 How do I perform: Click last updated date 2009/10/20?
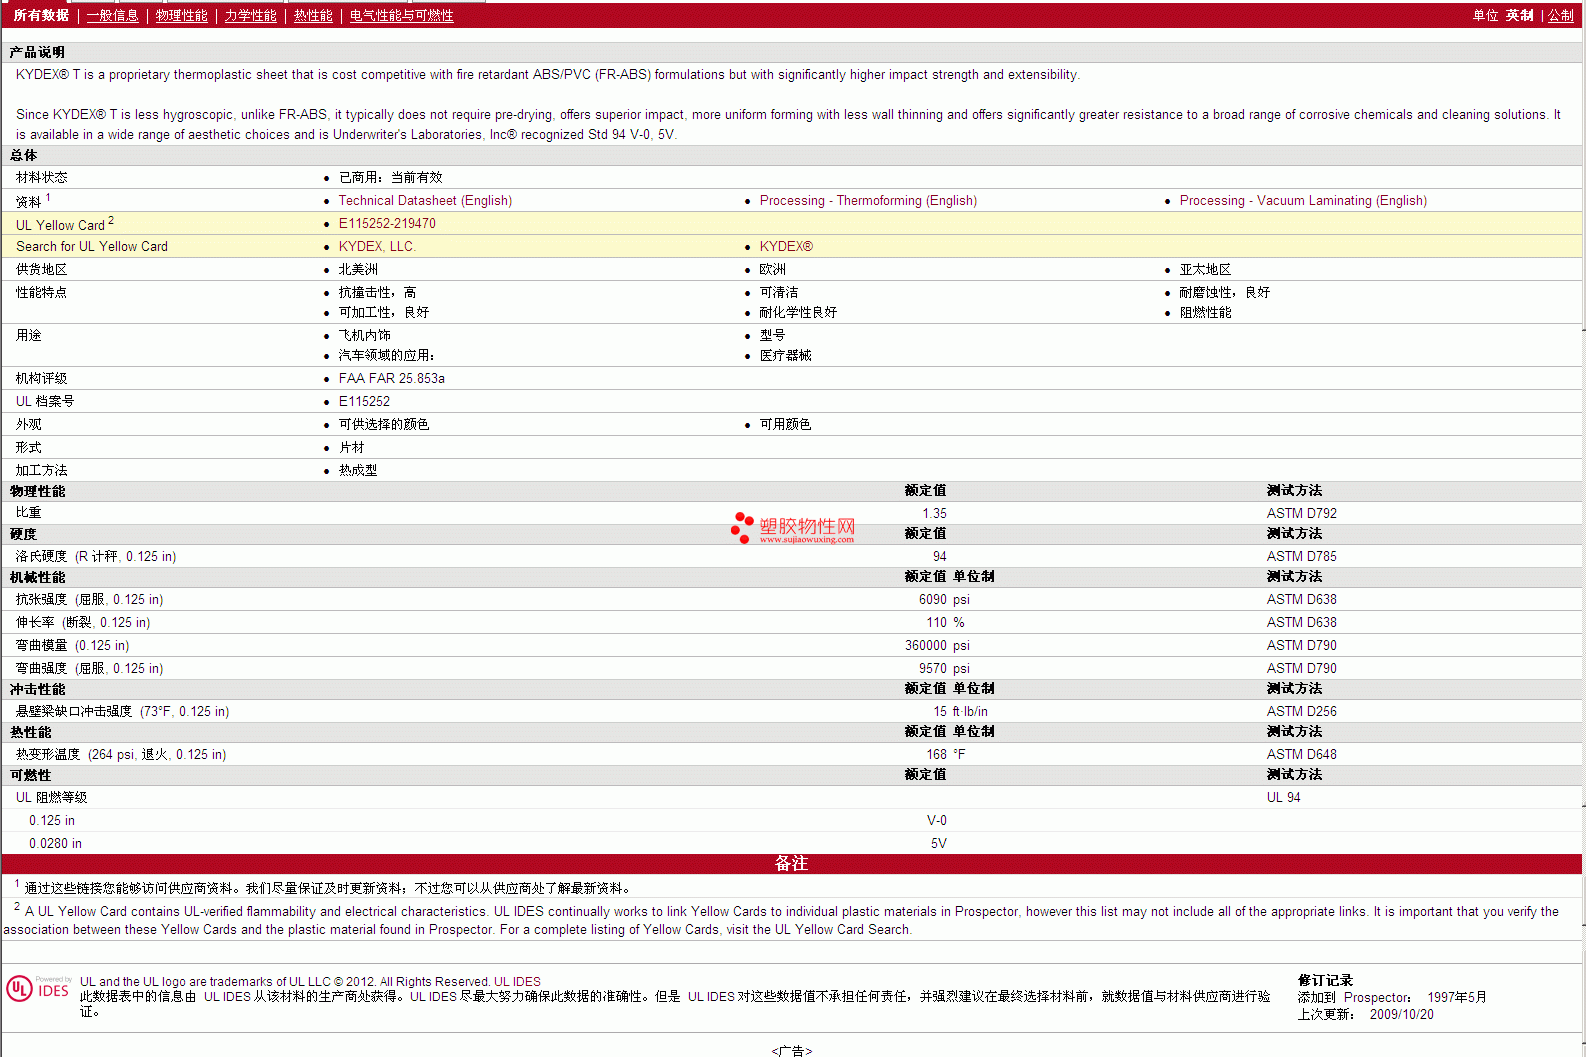[1402, 1015]
